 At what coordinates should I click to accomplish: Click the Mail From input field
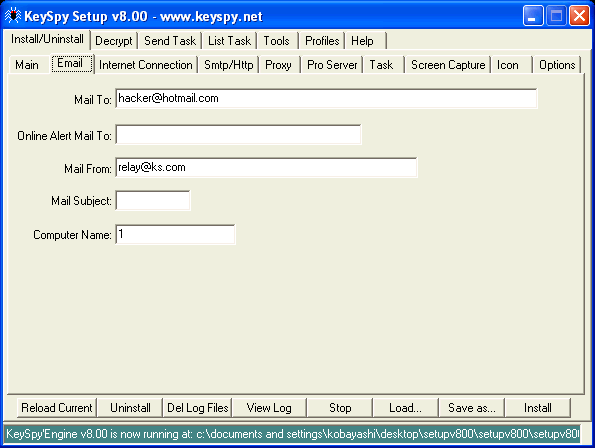pyautogui.click(x=266, y=168)
